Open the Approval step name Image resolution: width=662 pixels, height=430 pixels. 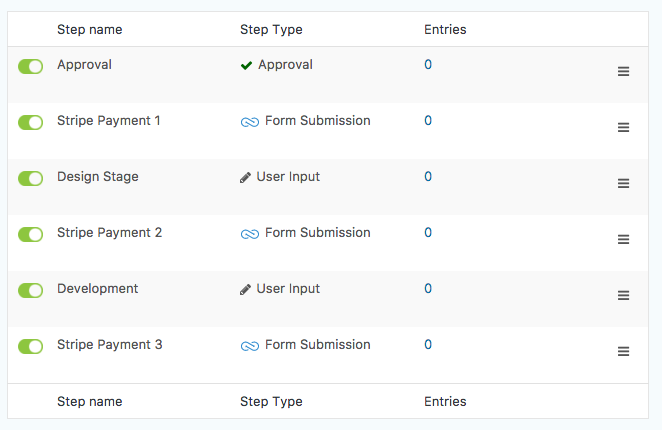[84, 65]
